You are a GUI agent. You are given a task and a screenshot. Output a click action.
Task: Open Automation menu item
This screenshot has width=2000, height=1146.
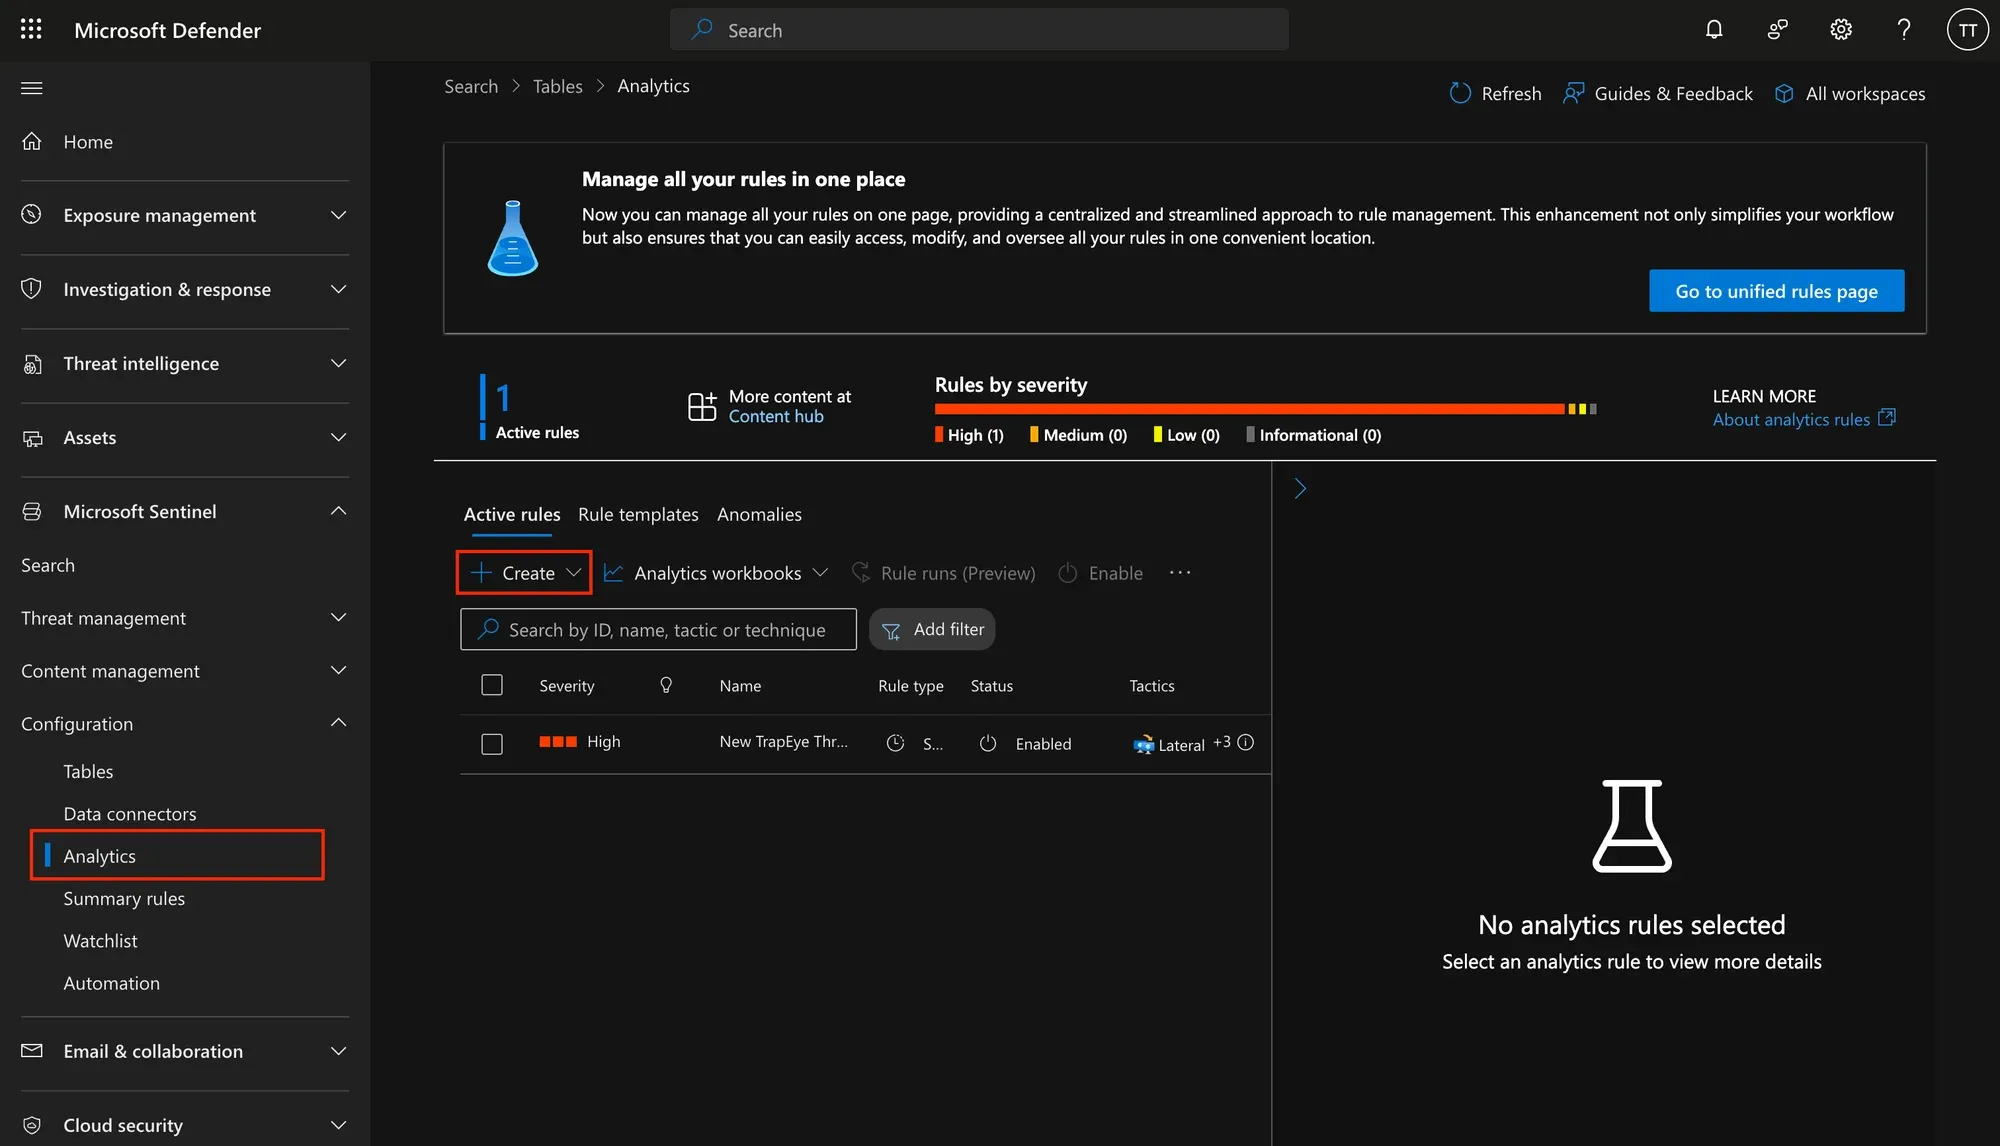click(111, 983)
